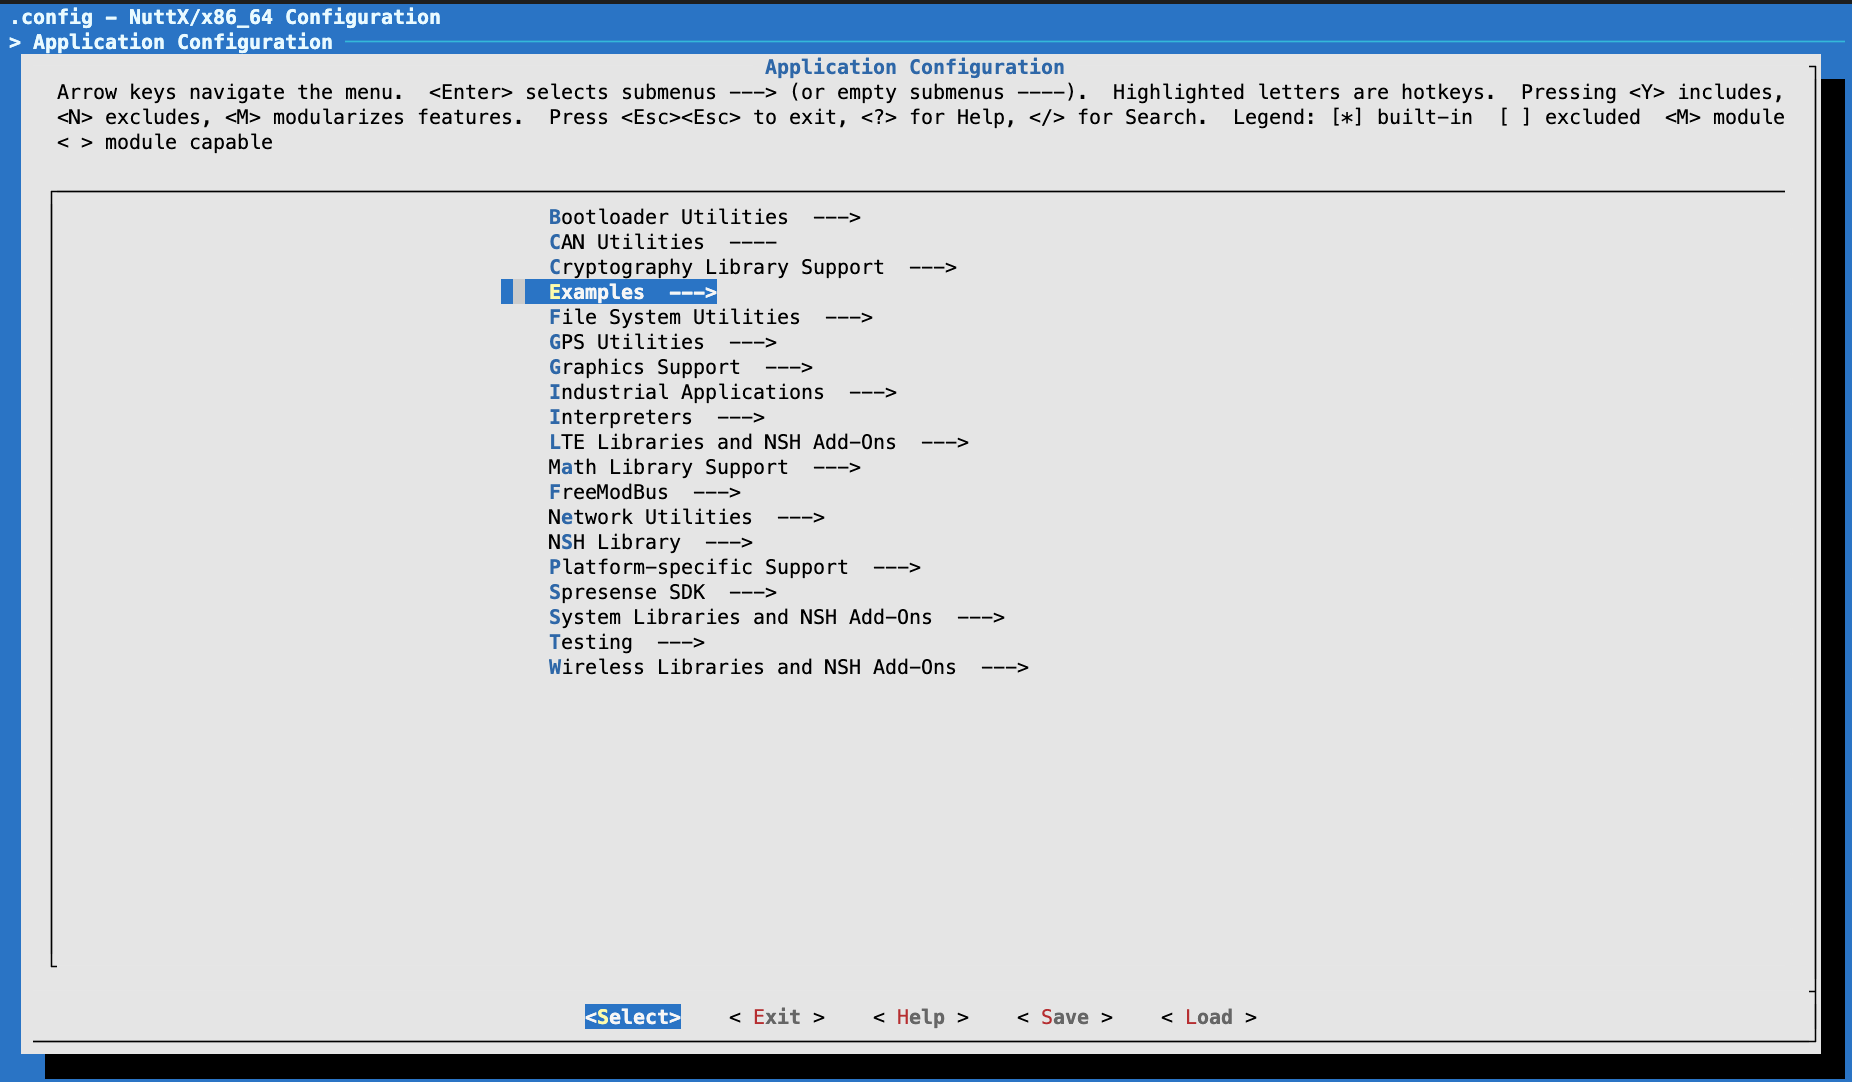Click the Save button
Viewport: 1852px width, 1082px height.
pyautogui.click(x=1064, y=1017)
